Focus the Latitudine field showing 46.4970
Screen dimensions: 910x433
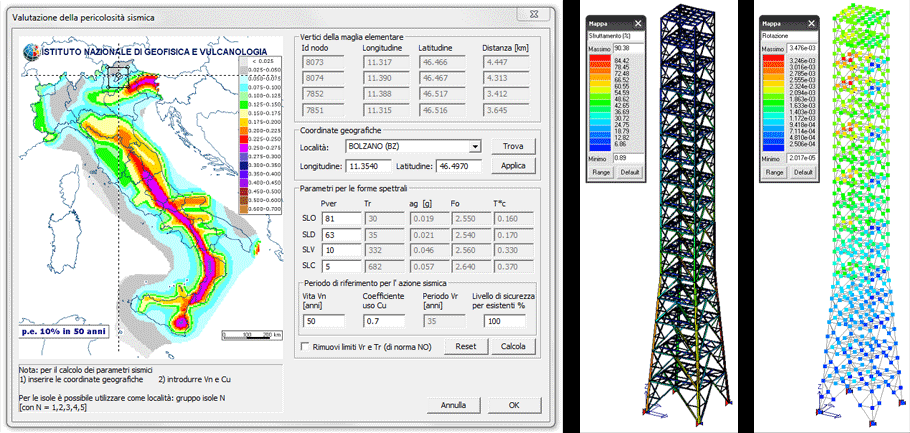click(x=458, y=167)
